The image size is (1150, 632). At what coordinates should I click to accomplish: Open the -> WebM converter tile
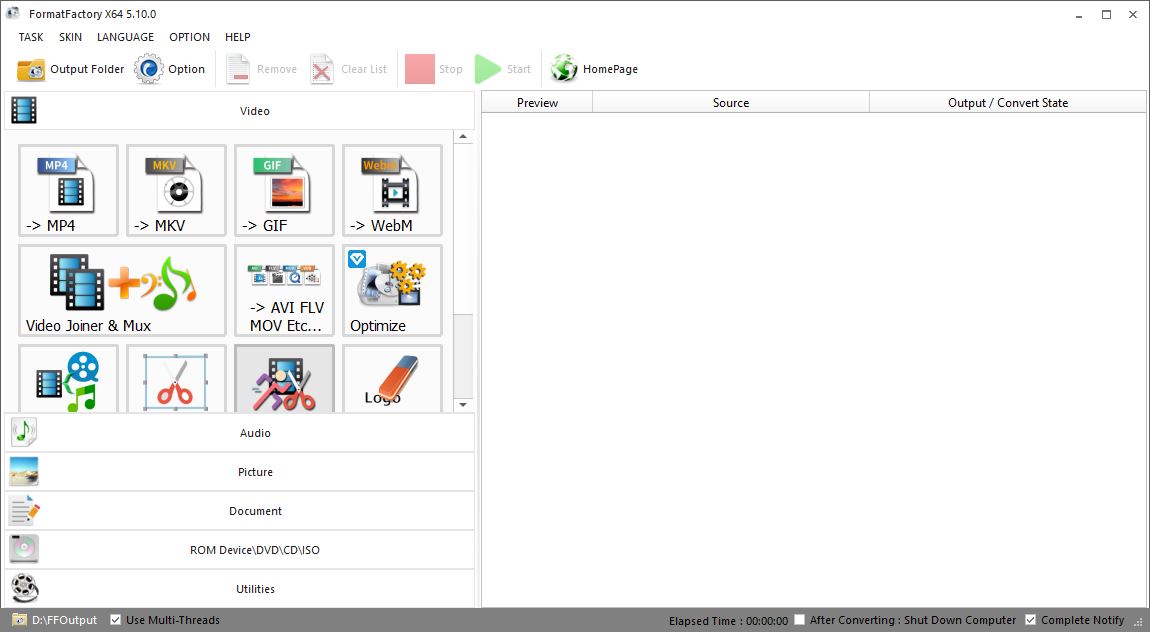click(x=392, y=191)
